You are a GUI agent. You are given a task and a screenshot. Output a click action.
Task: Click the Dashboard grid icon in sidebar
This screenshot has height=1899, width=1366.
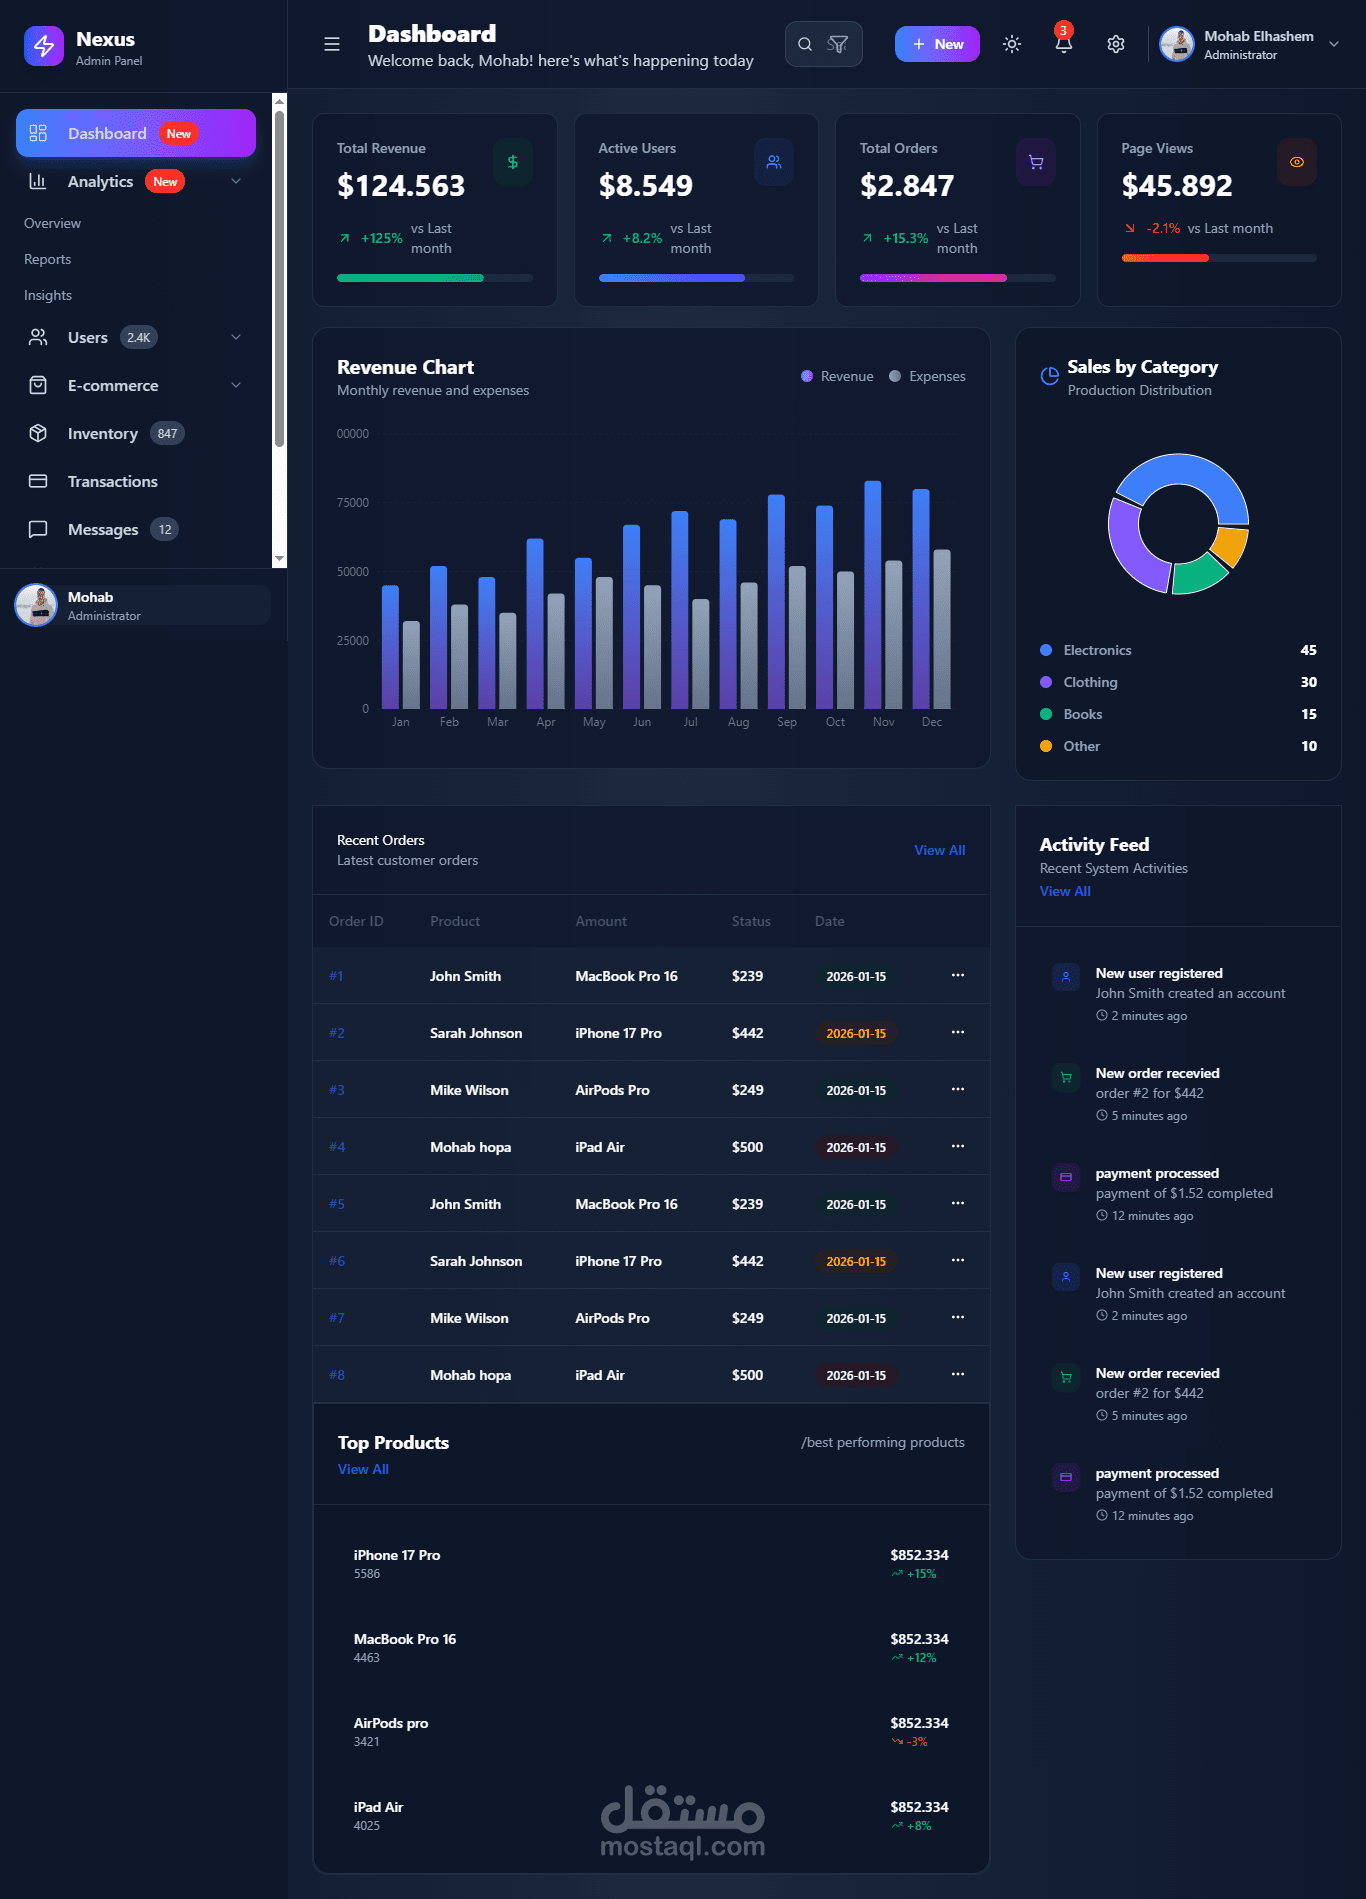pyautogui.click(x=38, y=133)
